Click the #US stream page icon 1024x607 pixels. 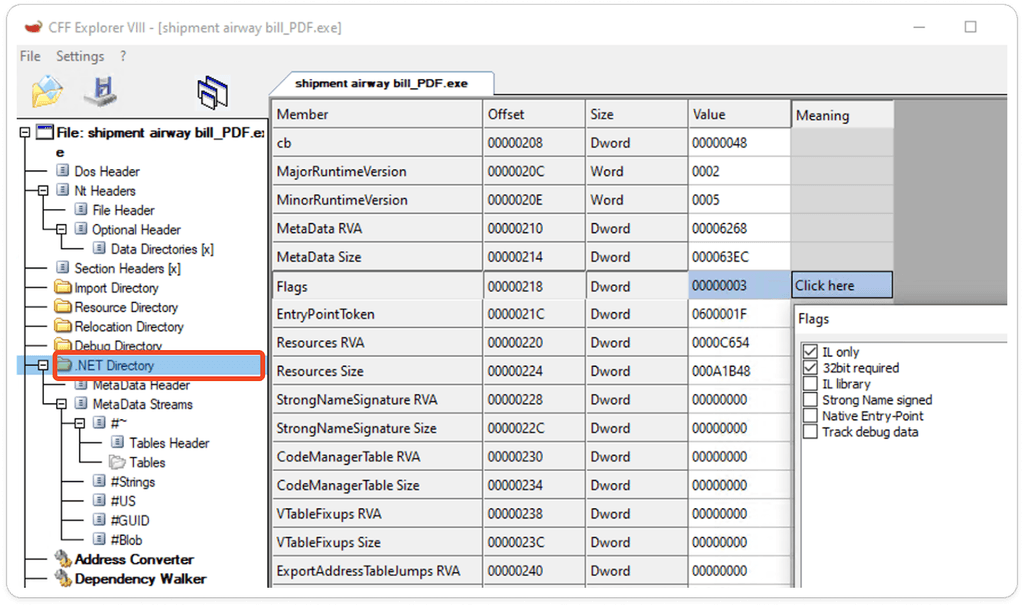click(x=99, y=500)
